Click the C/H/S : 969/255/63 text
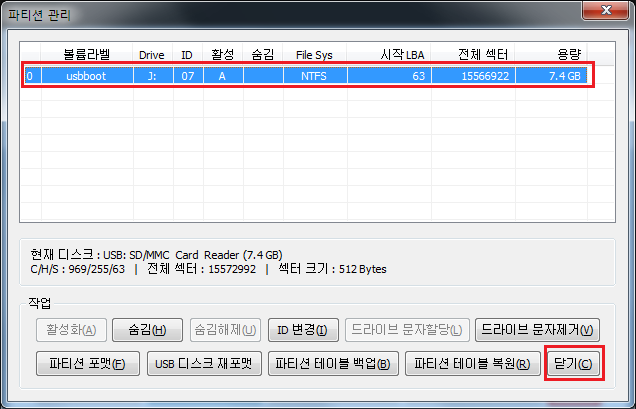 coord(77,269)
